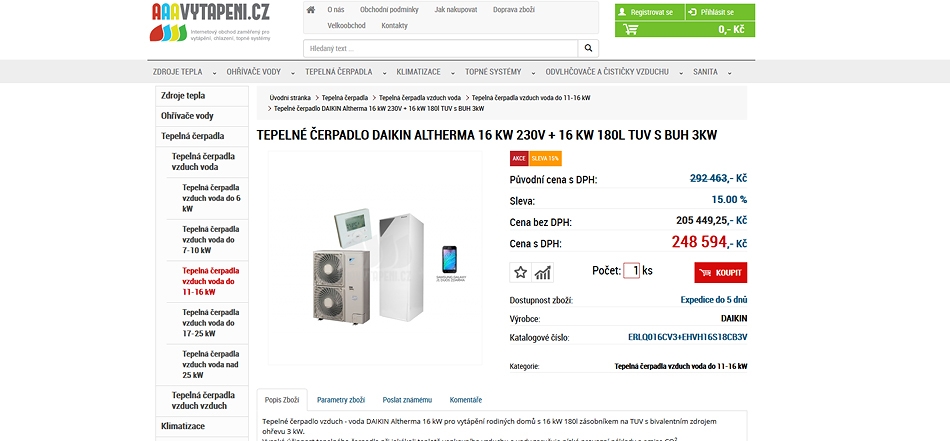The width and height of the screenshot is (950, 441).
Task: Open the heat pump product image
Action: pos(375,258)
